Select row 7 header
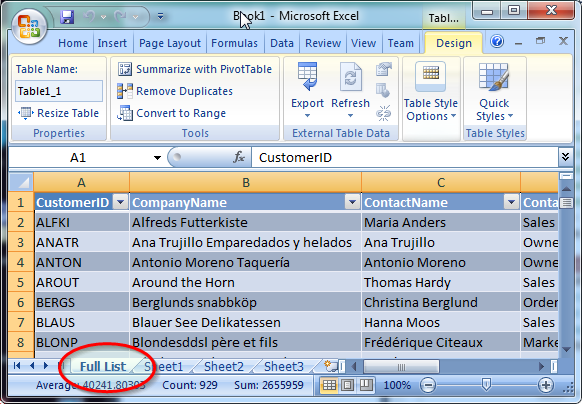The width and height of the screenshot is (582, 404). click(x=21, y=323)
